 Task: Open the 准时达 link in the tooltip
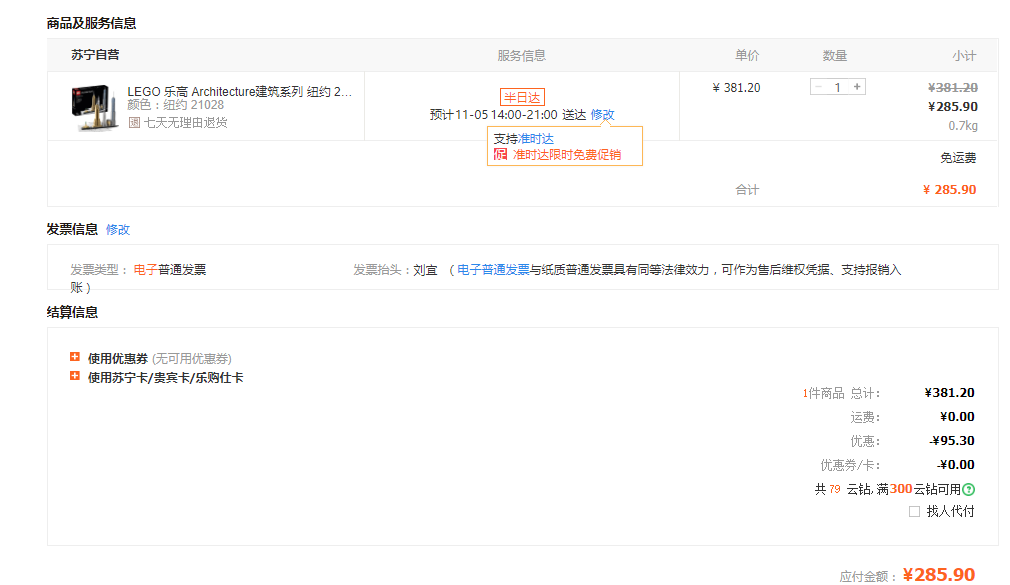point(536,139)
